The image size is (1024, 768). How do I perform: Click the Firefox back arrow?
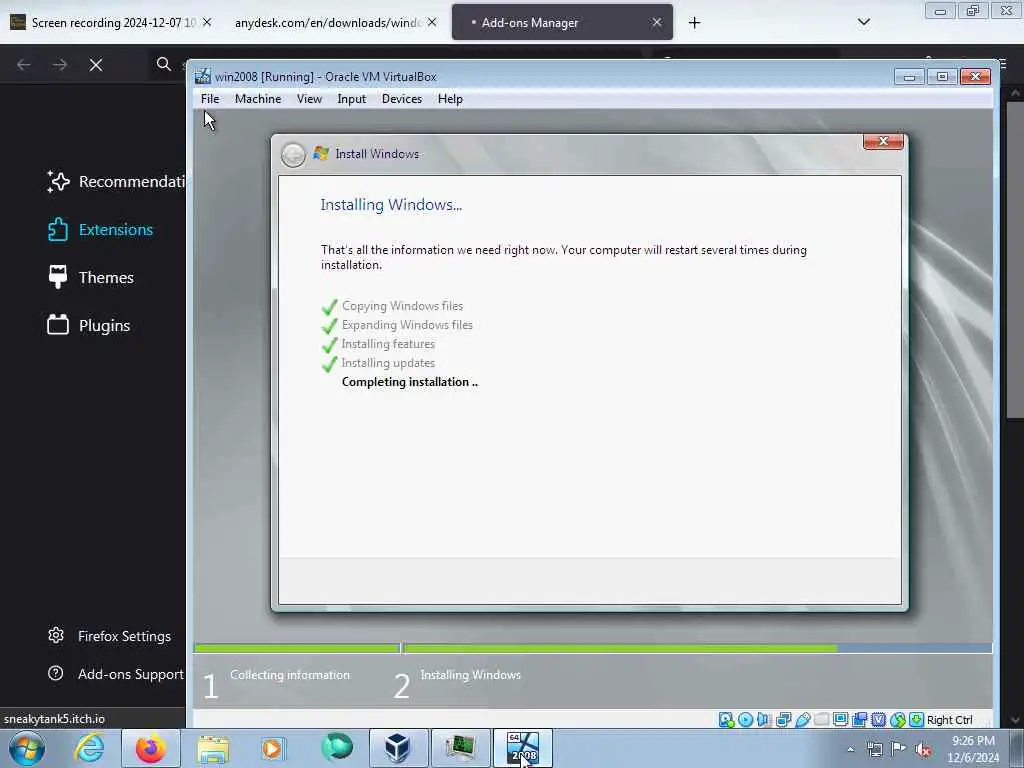pyautogui.click(x=24, y=65)
